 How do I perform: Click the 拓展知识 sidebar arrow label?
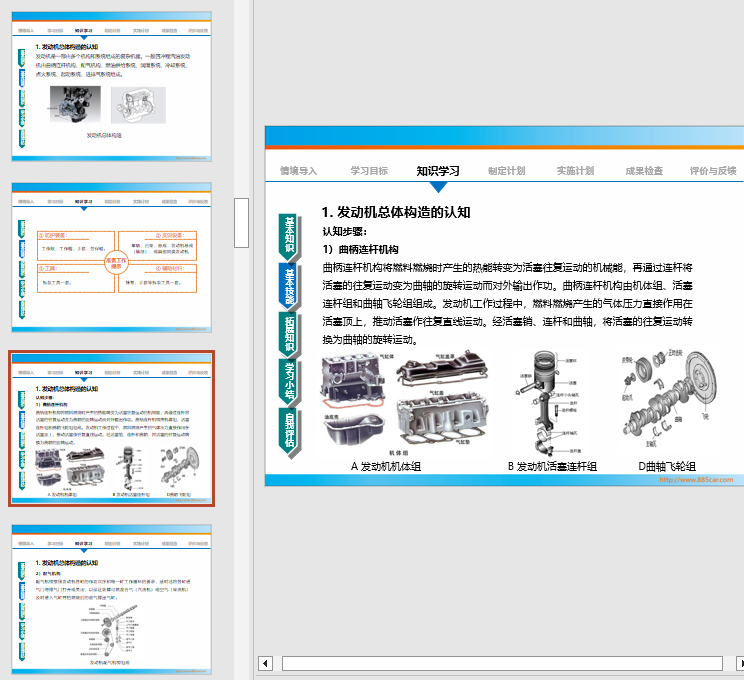pyautogui.click(x=289, y=335)
